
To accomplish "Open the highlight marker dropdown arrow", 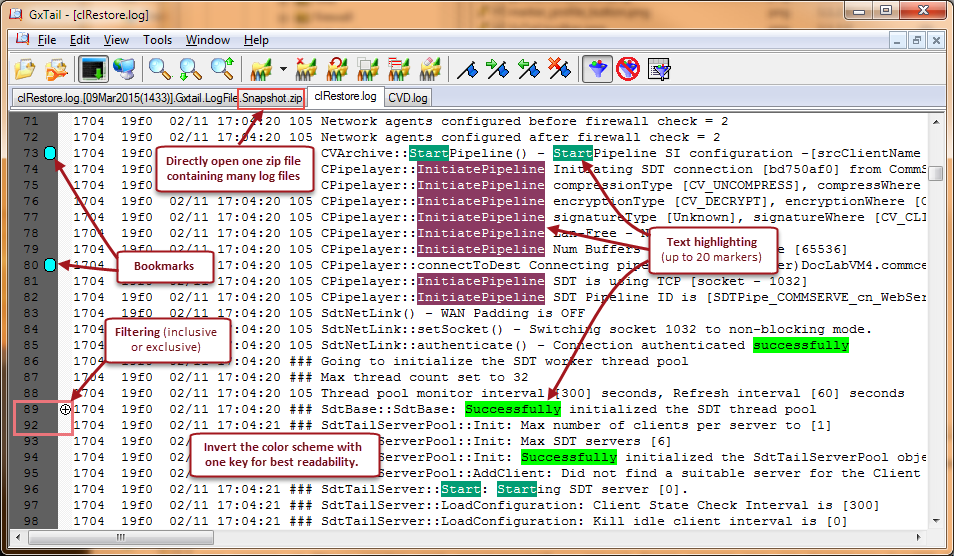I will pyautogui.click(x=283, y=70).
